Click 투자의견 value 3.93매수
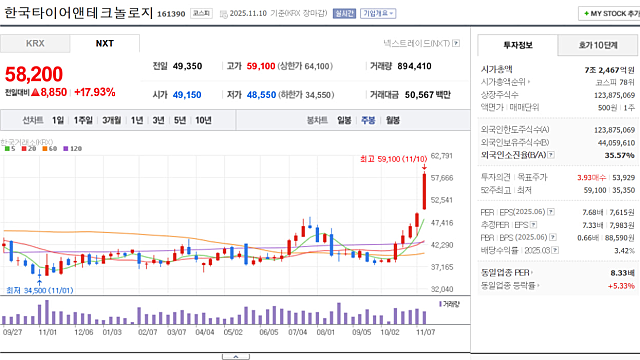This screenshot has height=360, width=640. point(591,178)
